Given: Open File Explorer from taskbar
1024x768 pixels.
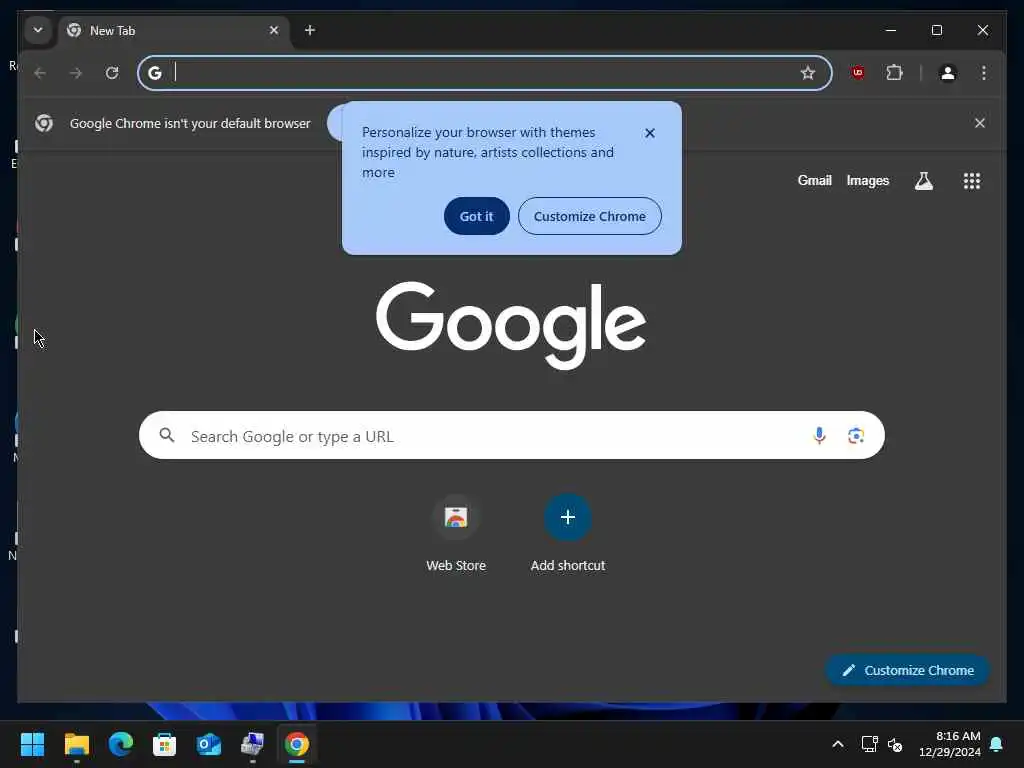Looking at the screenshot, I should click(x=76, y=744).
